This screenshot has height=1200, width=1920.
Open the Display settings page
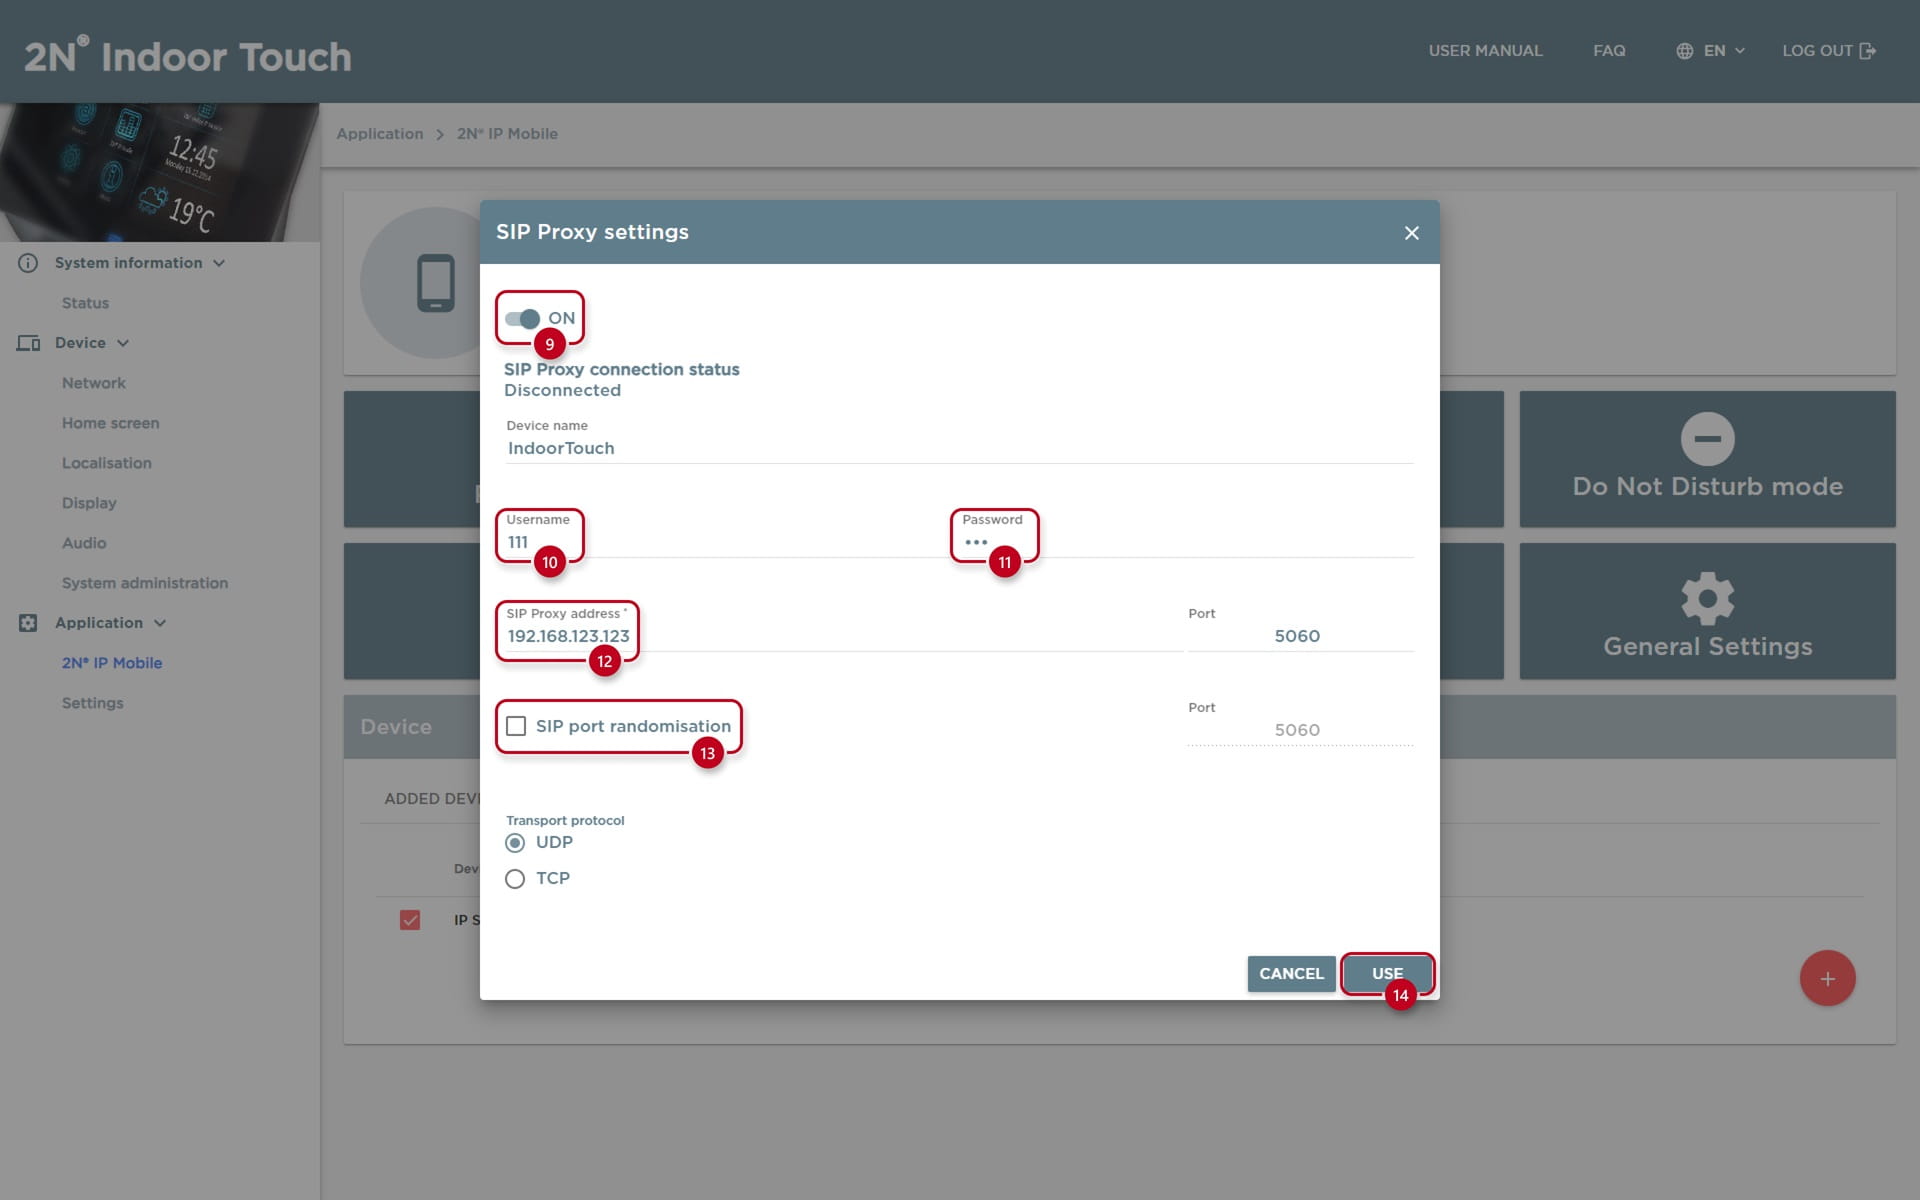pyautogui.click(x=89, y=503)
